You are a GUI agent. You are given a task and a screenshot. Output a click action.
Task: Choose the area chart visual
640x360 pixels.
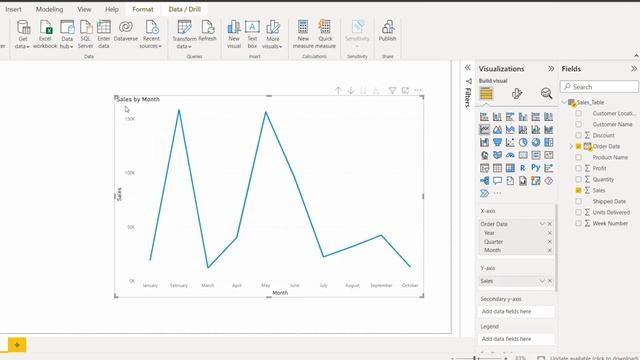[497, 129]
